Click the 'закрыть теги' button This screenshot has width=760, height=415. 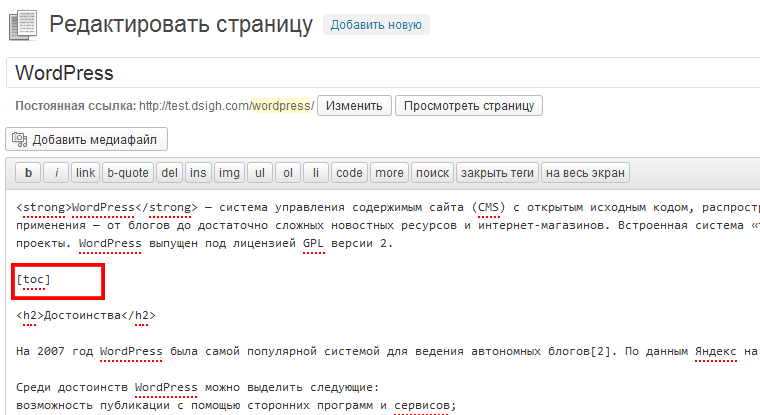coord(497,173)
